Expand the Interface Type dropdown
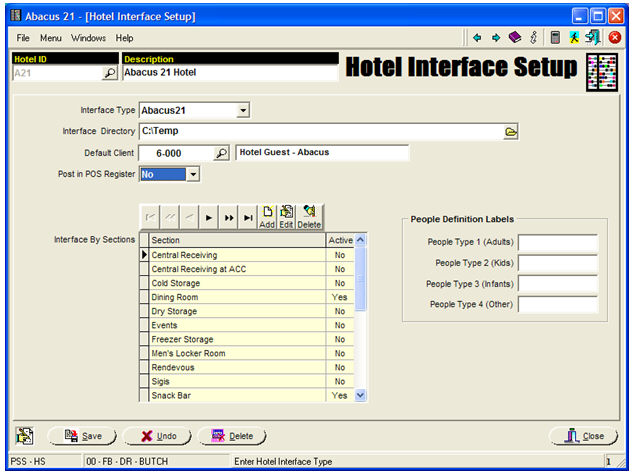633x474 pixels. point(243,110)
